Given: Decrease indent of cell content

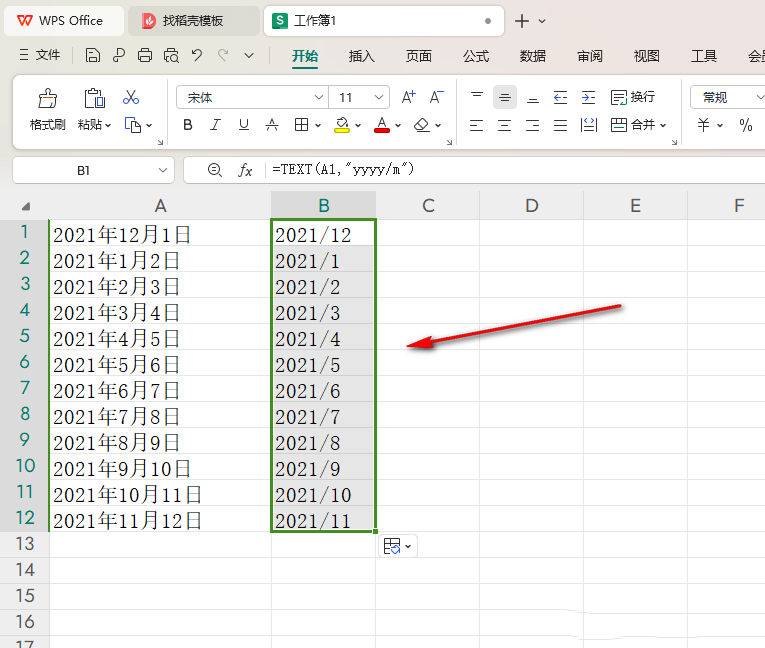Looking at the screenshot, I should (561, 97).
